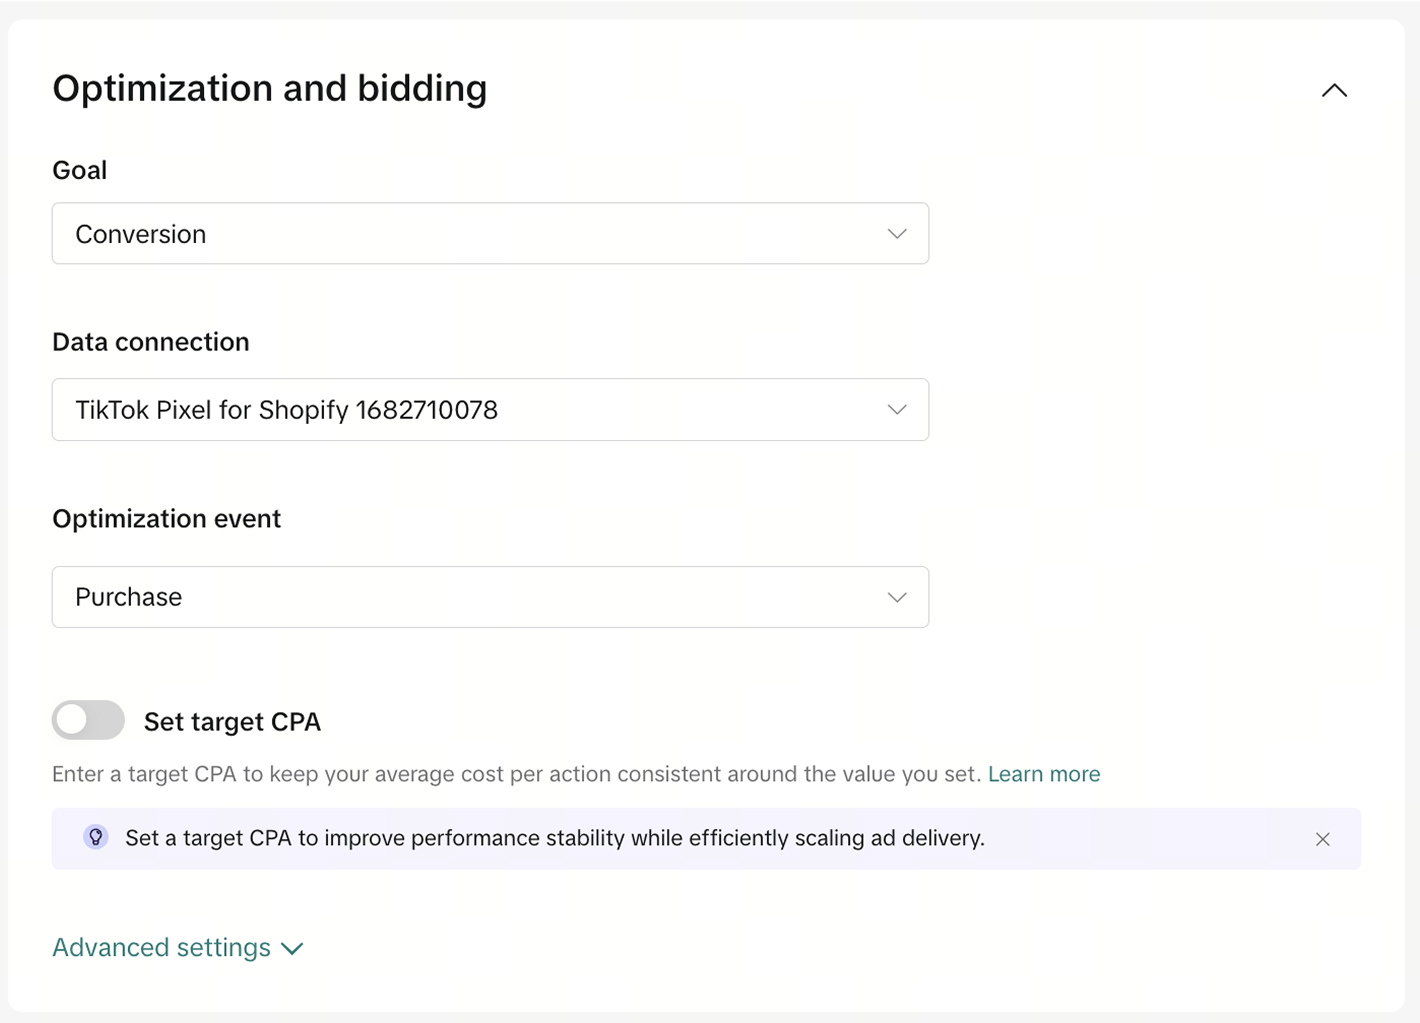The width and height of the screenshot is (1420, 1023).
Task: Collapse the Optimization and bidding section
Action: tap(1334, 90)
